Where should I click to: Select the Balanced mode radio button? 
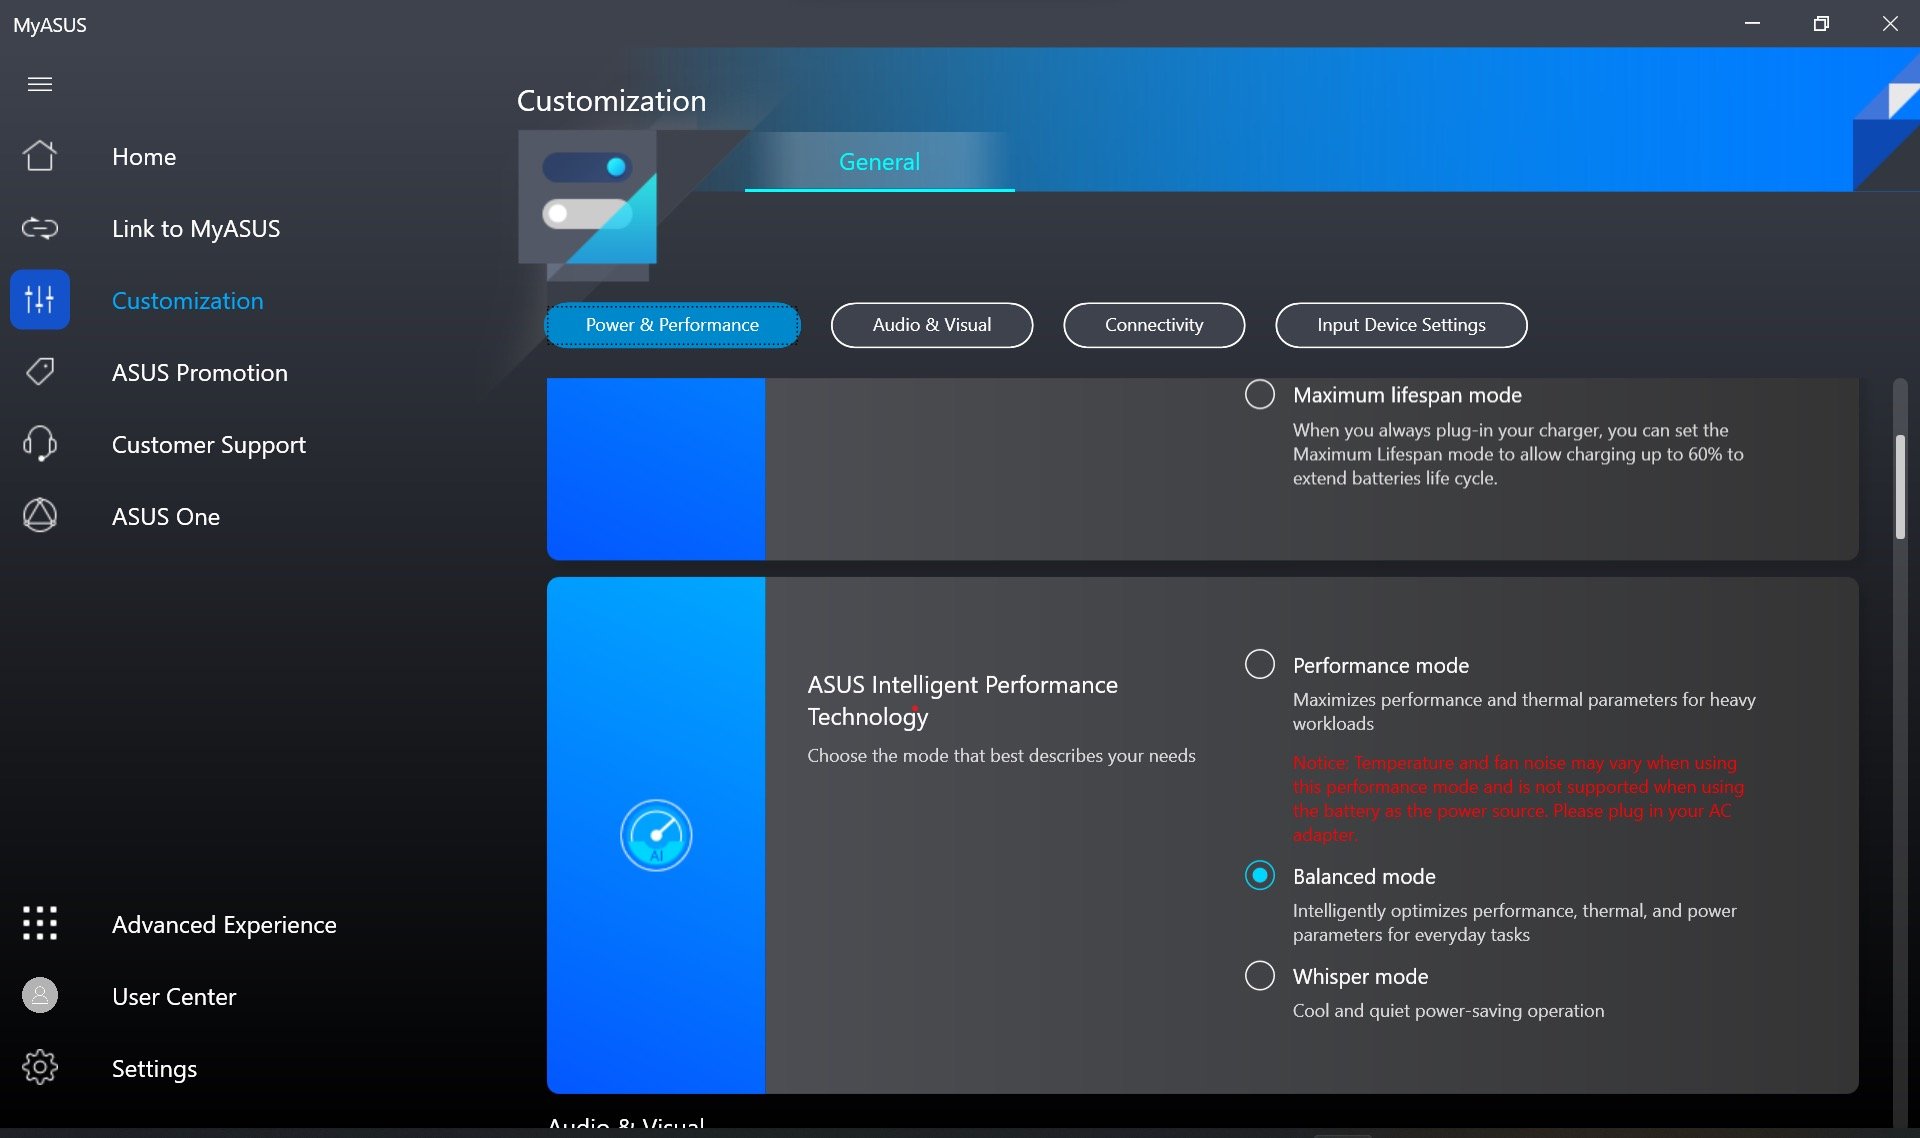pos(1257,875)
